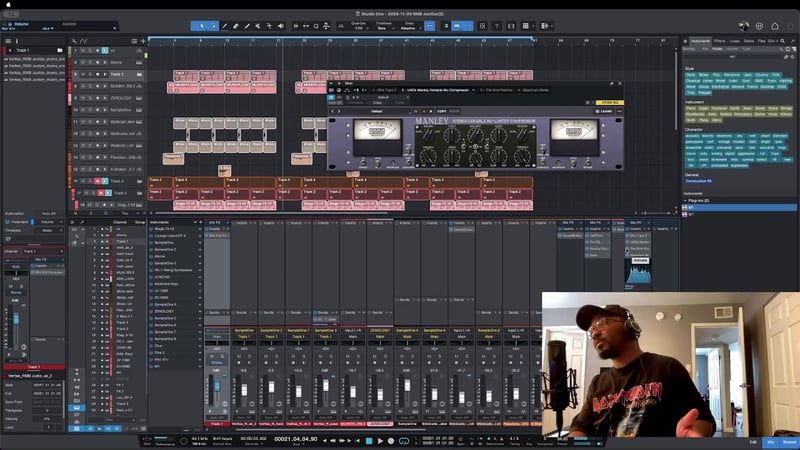Open the track list icon above the tracks
Screen dimensions: 800x450
coord(134,41)
